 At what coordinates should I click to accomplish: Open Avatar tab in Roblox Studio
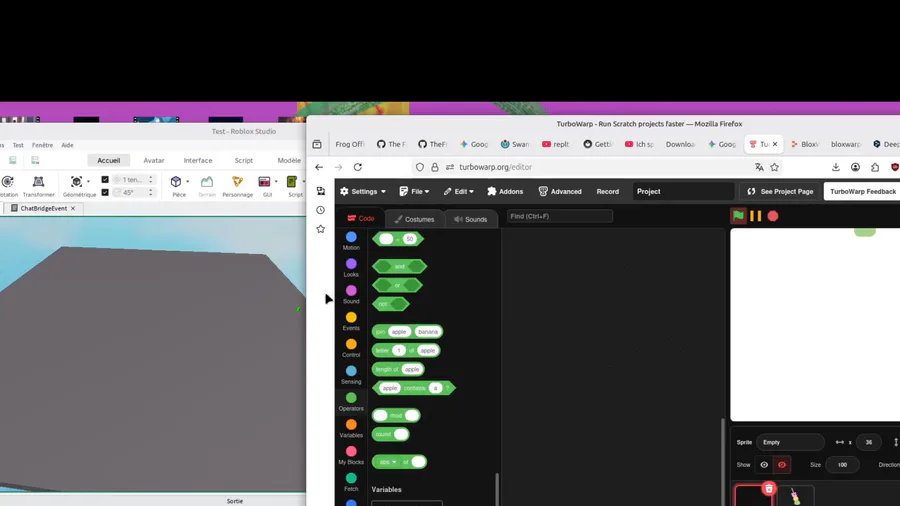pos(154,161)
